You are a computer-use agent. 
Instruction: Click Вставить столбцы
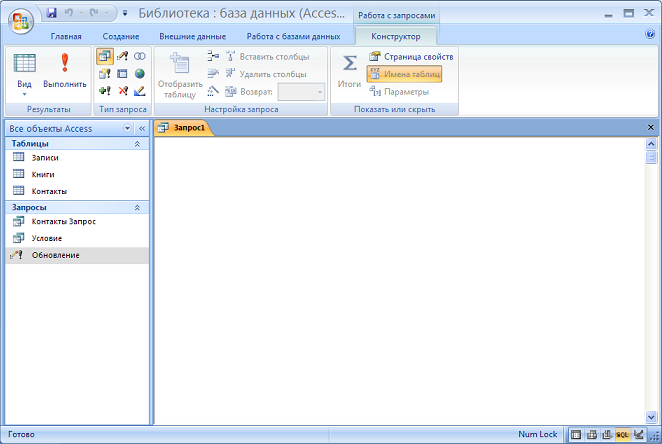pos(267,57)
